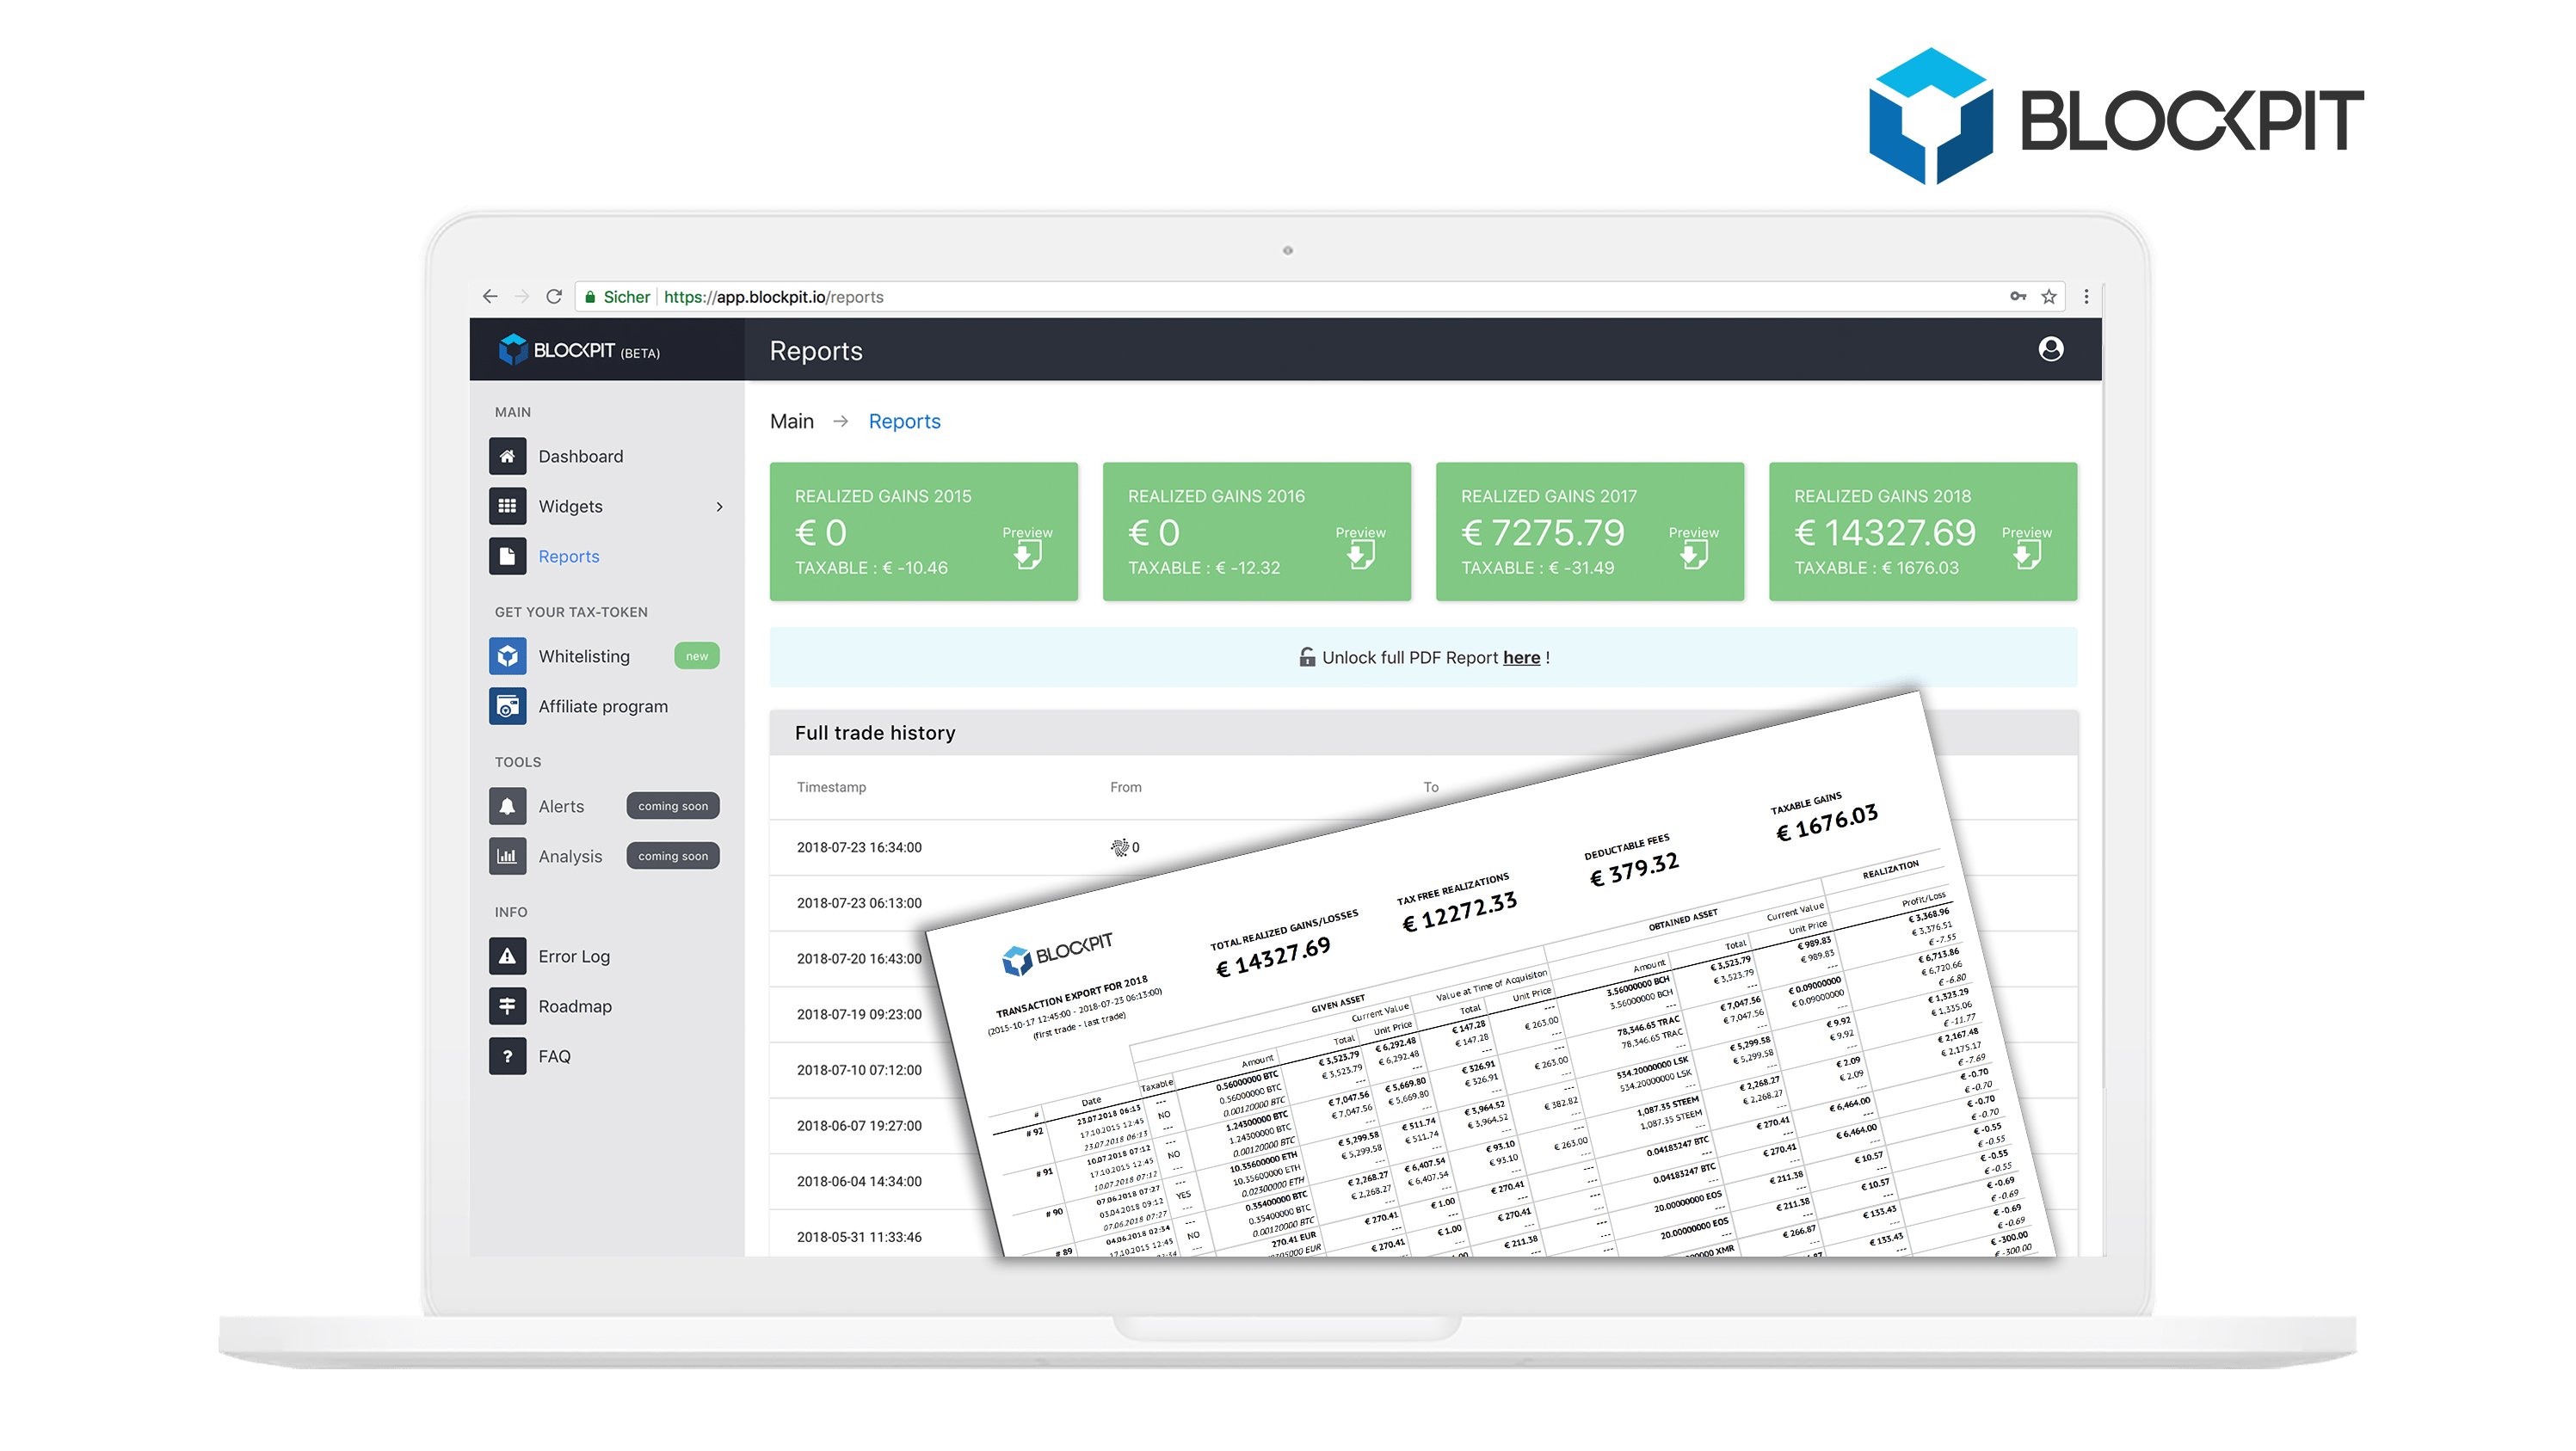This screenshot has width=2576, height=1451.
Task: Click 'TAXABLE : € 1676.03' on 2018 card
Action: tap(1876, 568)
